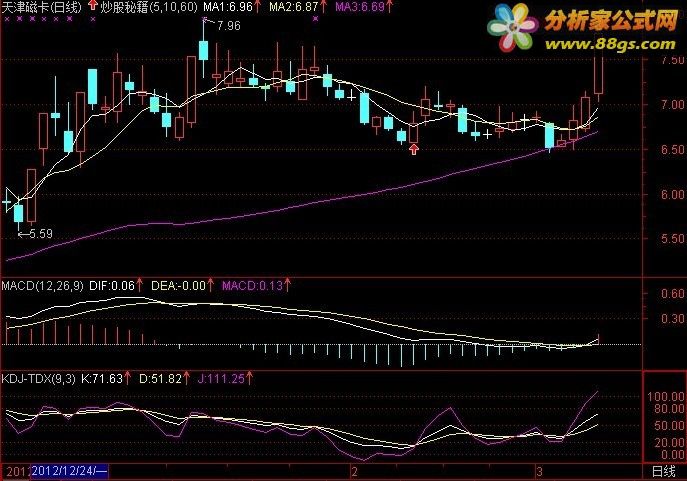Click the purple J:111.25 reading
This screenshot has height=481, width=687.
[221, 378]
